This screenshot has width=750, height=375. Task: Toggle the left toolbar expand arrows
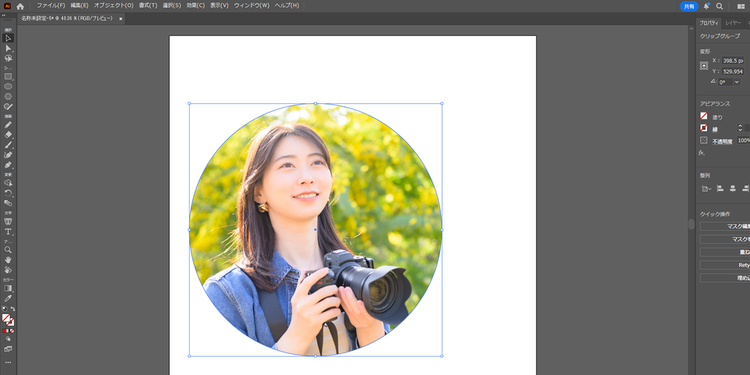[x=4, y=15]
